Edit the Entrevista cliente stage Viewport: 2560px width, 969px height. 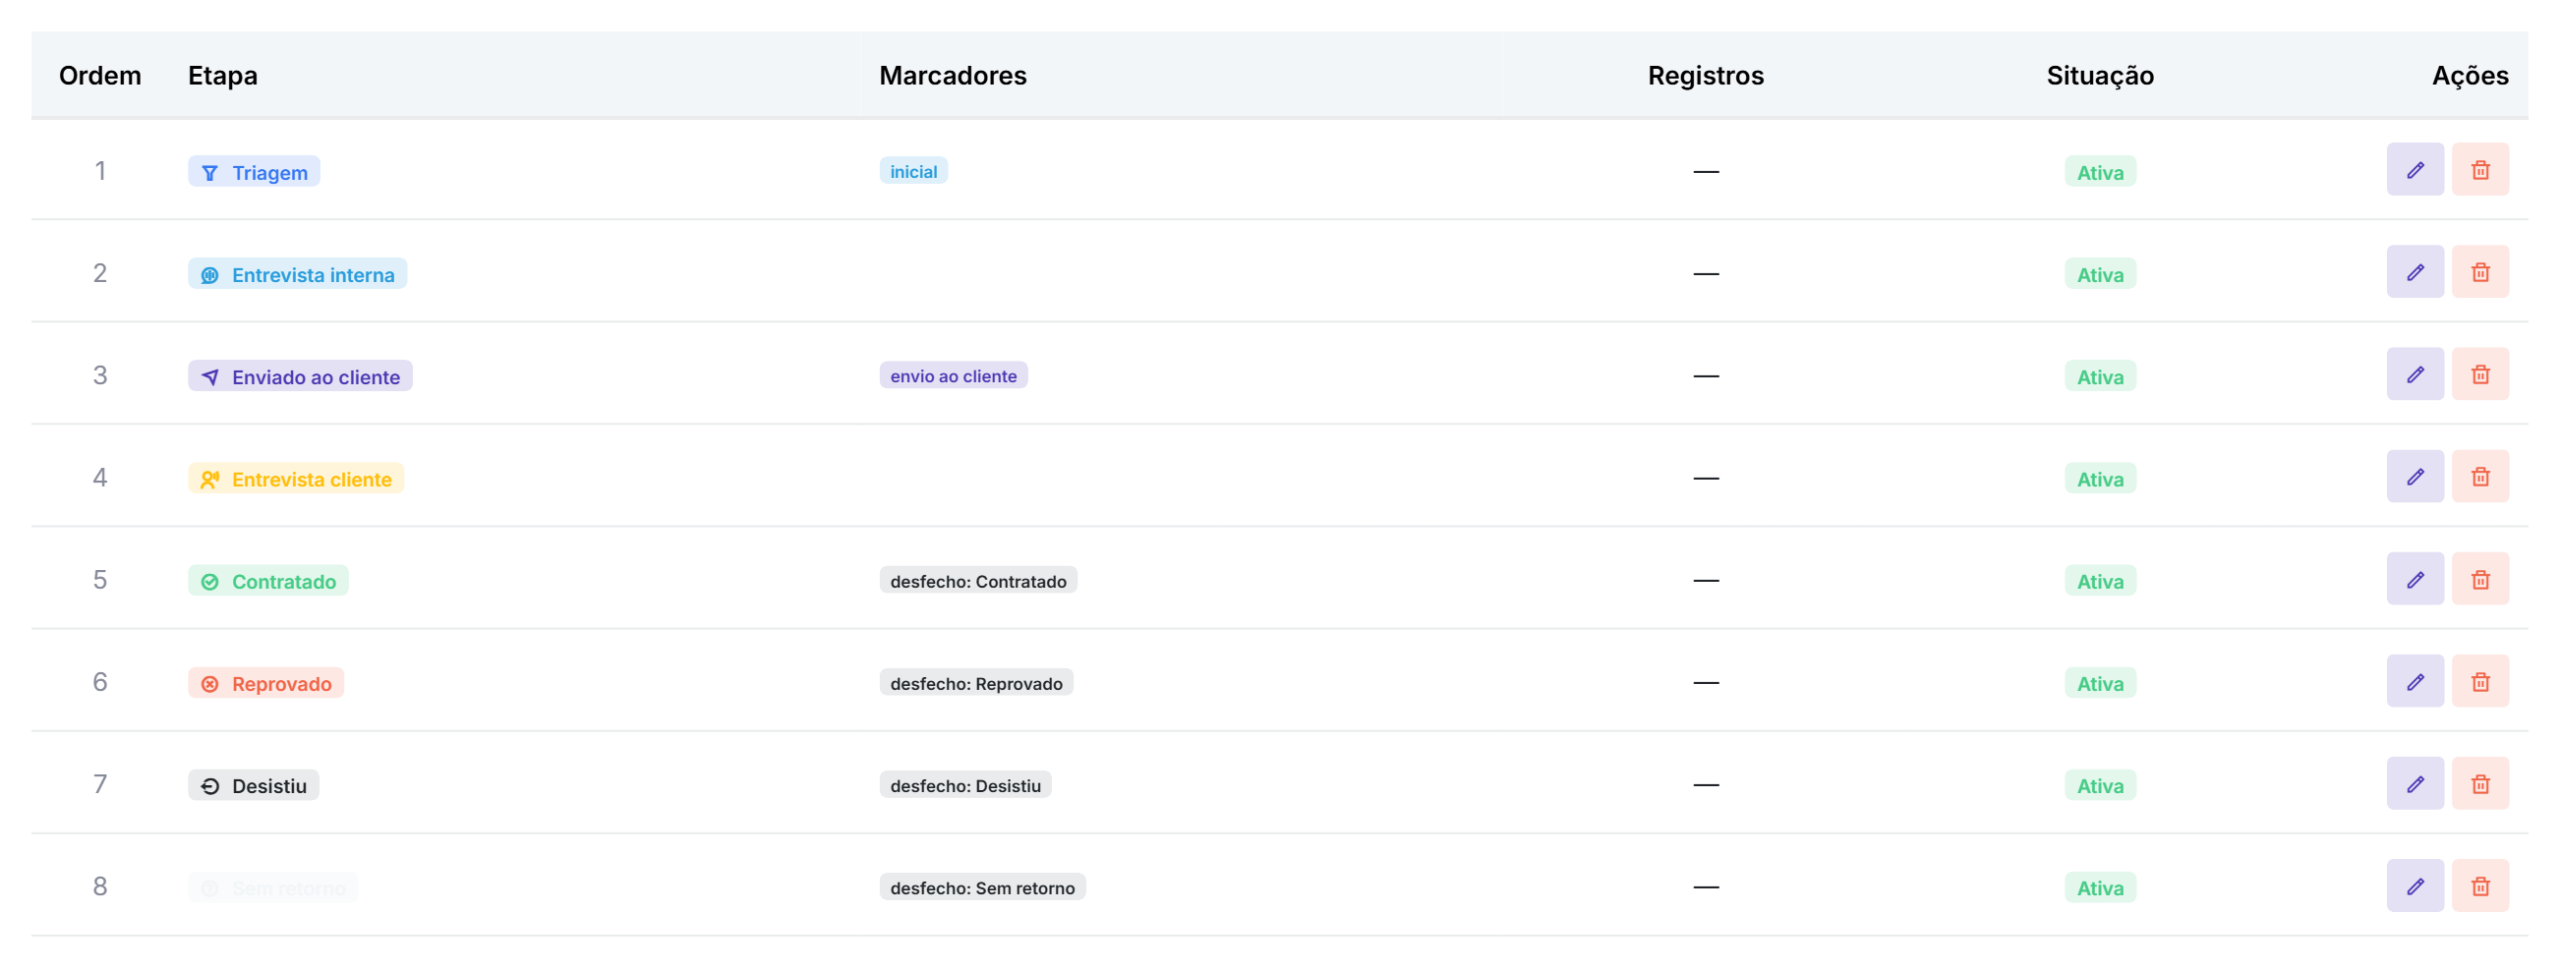(x=2414, y=477)
